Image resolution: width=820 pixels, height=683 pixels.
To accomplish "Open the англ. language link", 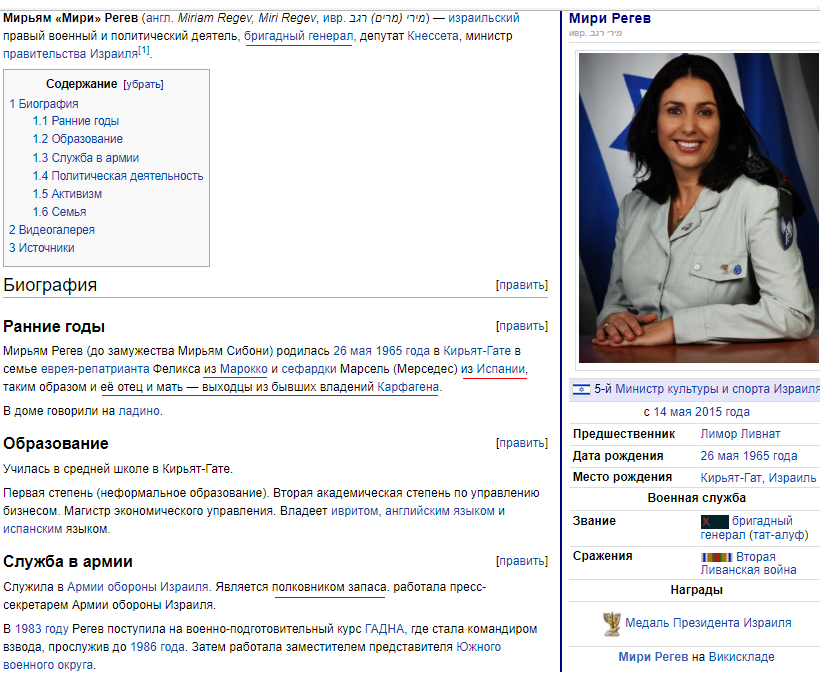I will [x=160, y=18].
